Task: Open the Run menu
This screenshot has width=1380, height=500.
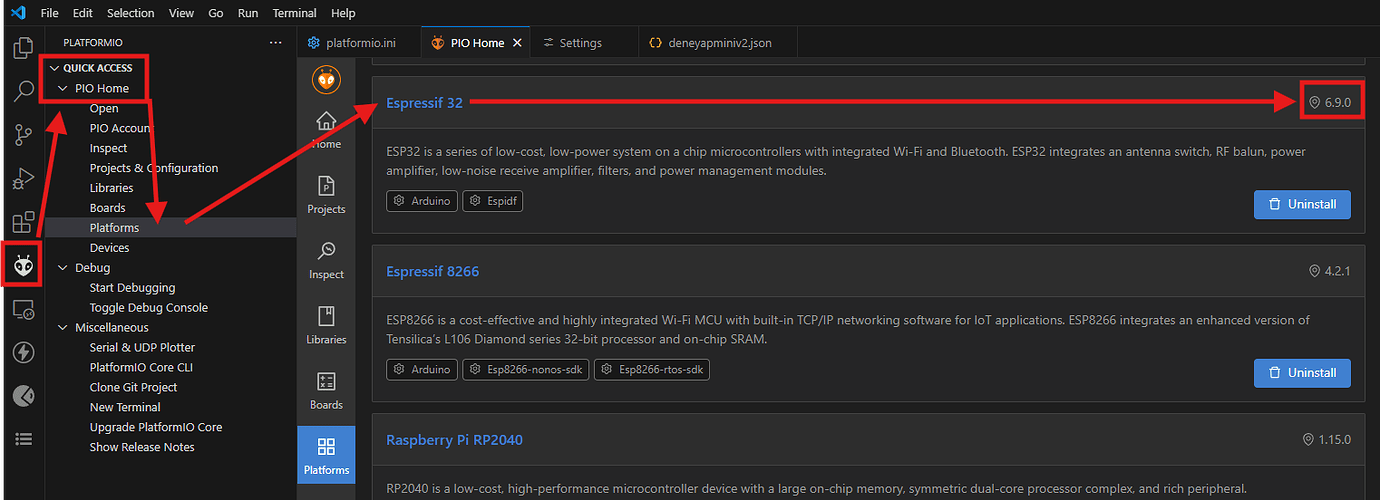Action: (x=248, y=13)
